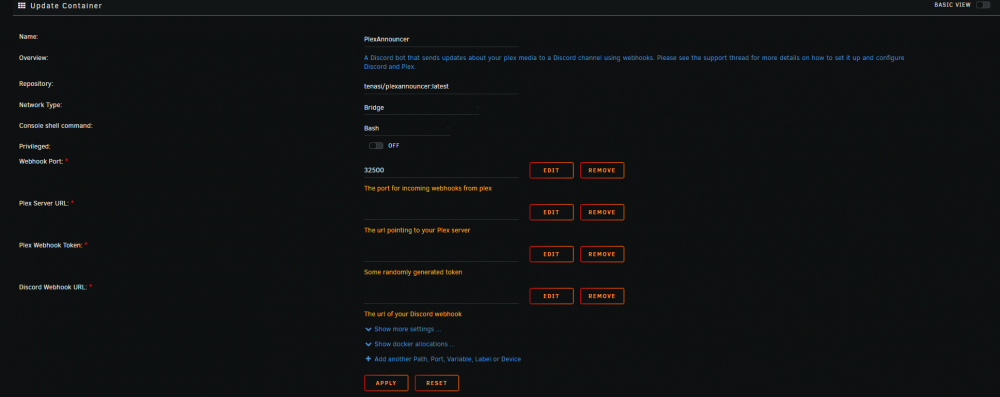
Task: Click the 'Plex Webhook Token:' label
Action: [51, 244]
